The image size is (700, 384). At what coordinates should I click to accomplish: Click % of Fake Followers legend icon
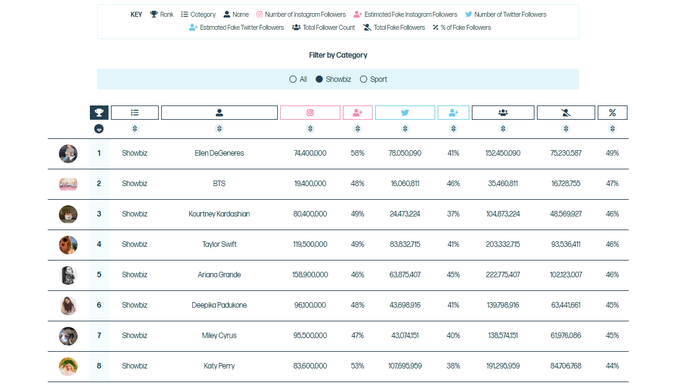(x=435, y=27)
